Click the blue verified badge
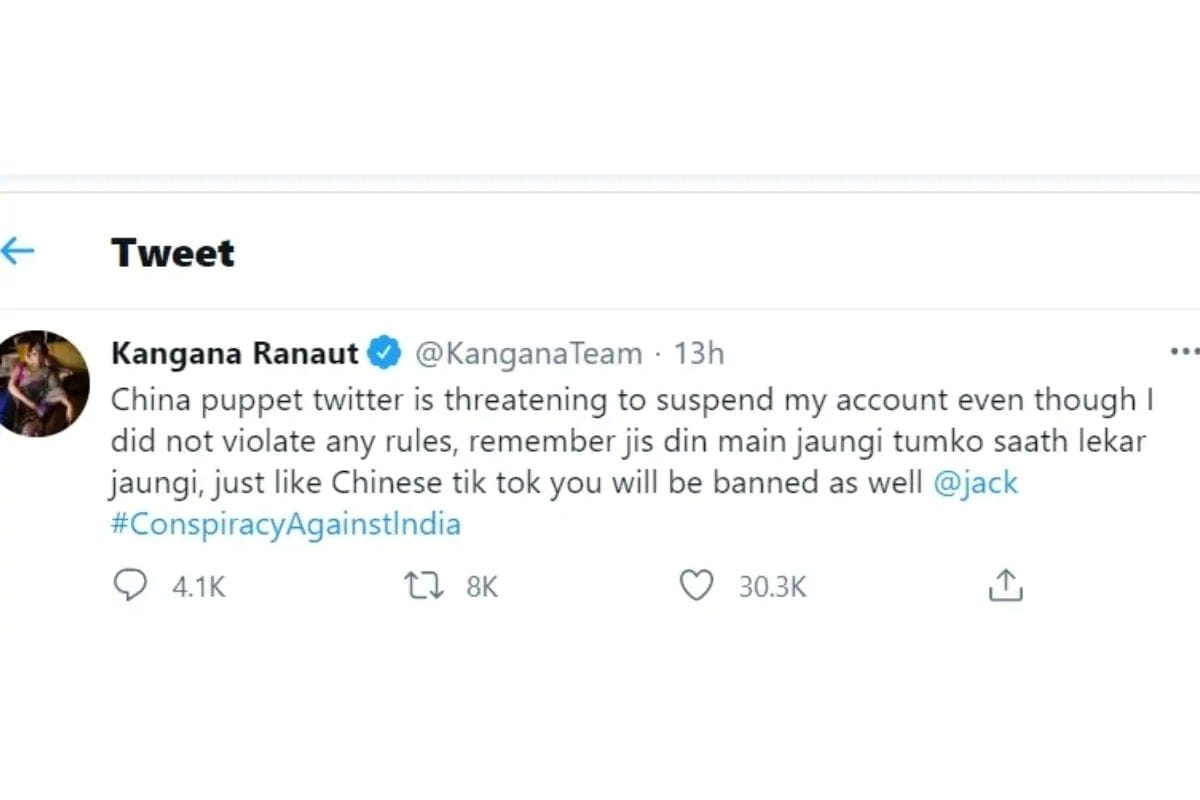Viewport: 1200px width, 800px height. (x=385, y=353)
